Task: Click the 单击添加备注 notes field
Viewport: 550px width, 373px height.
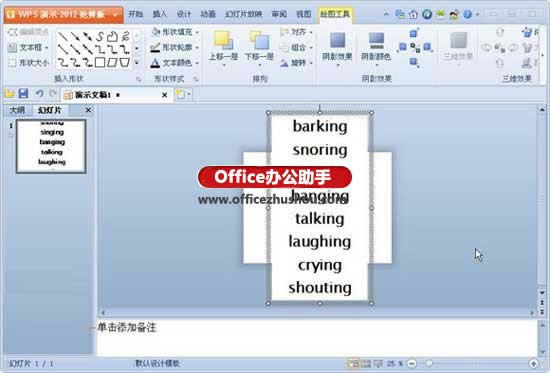Action: tap(317, 337)
